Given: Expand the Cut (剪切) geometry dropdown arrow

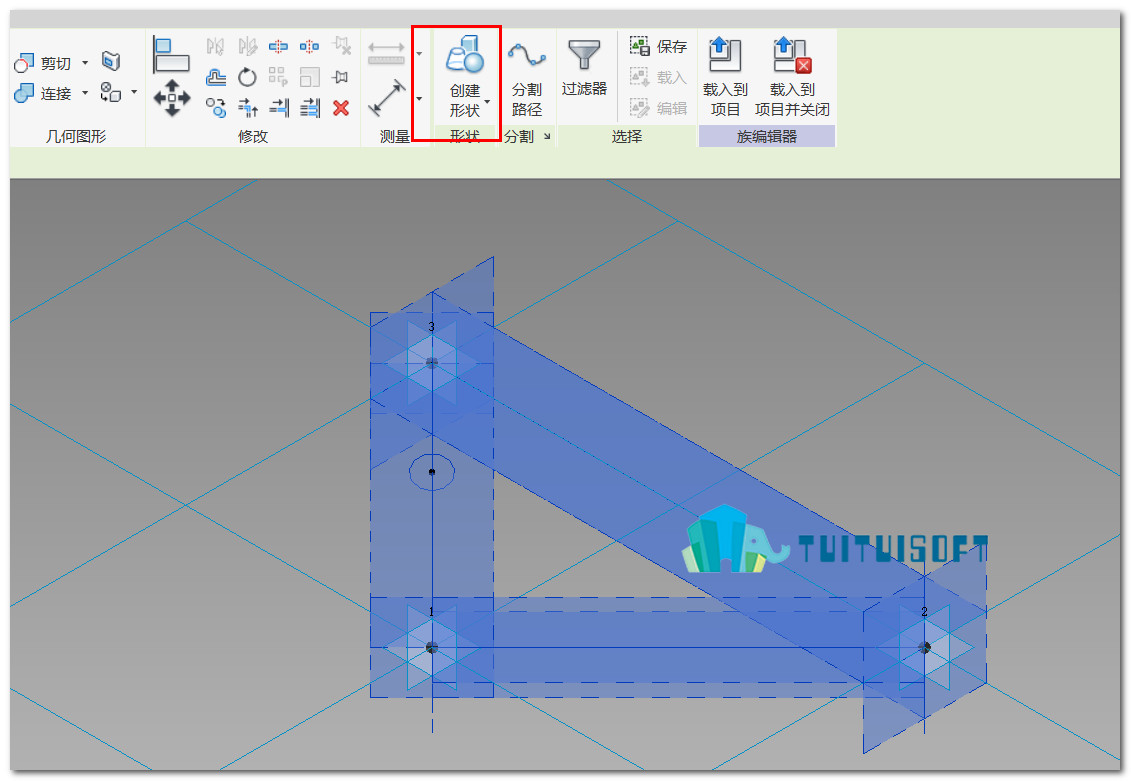Looking at the screenshot, I should [x=85, y=63].
